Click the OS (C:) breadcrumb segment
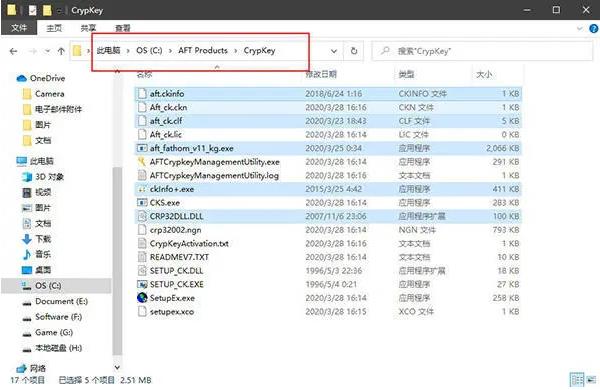Image resolution: width=600 pixels, height=390 pixels. point(149,51)
